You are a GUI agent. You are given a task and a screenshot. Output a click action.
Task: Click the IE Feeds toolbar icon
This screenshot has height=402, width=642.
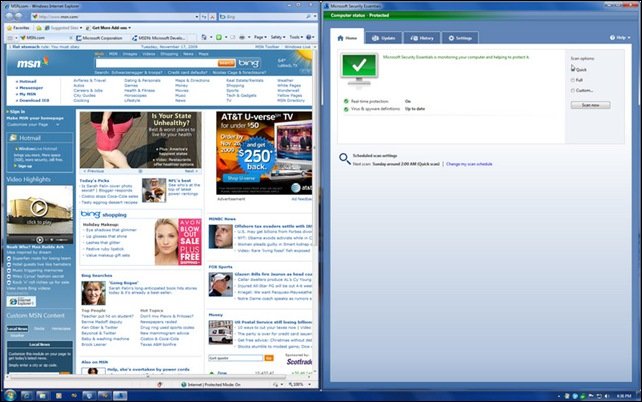click(219, 37)
